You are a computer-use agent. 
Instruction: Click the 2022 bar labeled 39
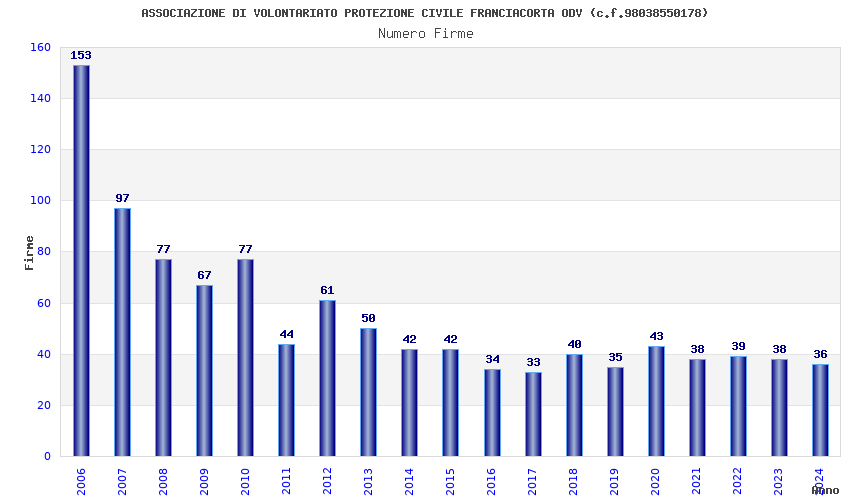738,406
